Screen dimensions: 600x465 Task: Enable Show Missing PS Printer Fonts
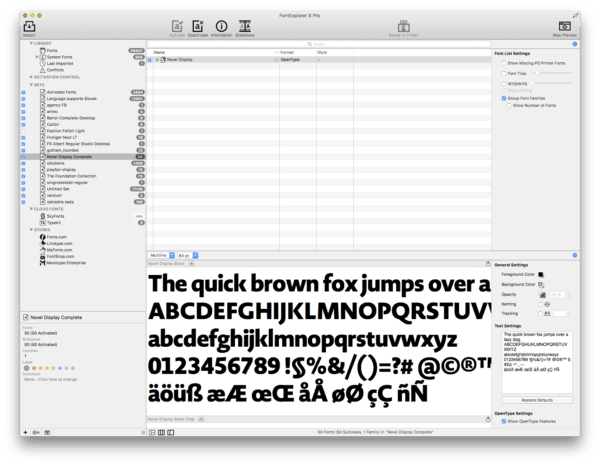[x=501, y=62]
